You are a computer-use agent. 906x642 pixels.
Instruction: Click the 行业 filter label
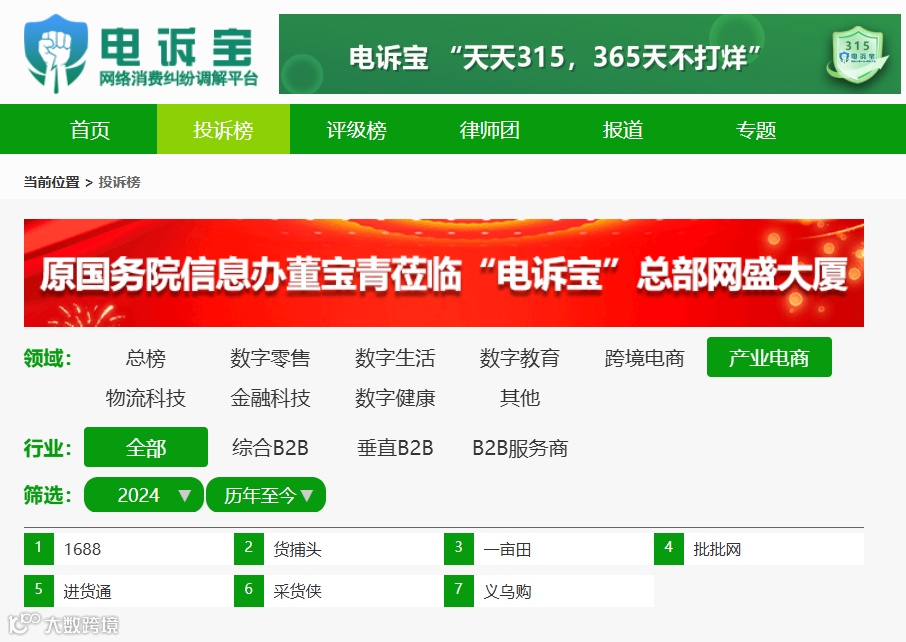coord(47,448)
